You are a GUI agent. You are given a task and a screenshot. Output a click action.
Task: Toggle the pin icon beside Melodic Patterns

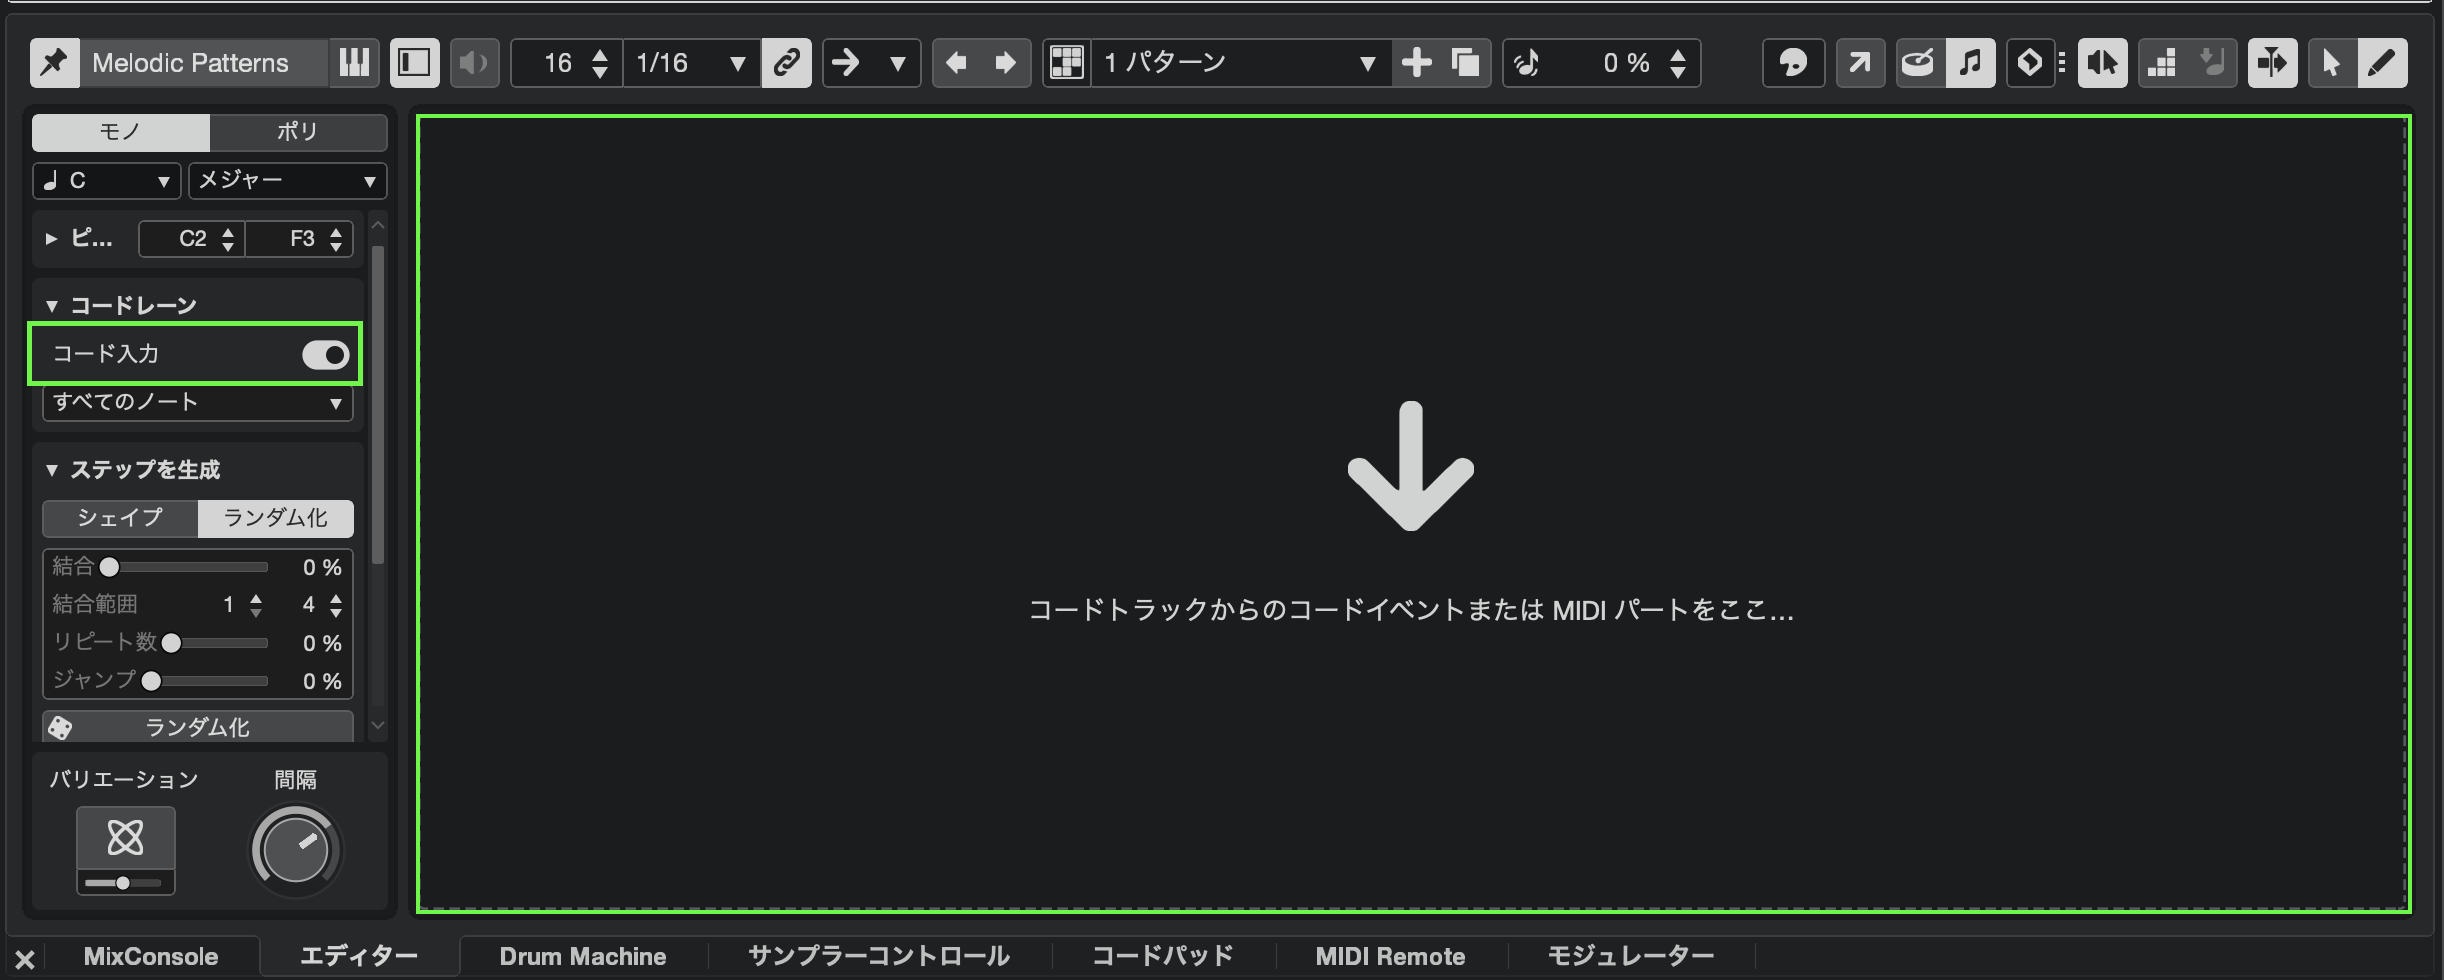54,63
